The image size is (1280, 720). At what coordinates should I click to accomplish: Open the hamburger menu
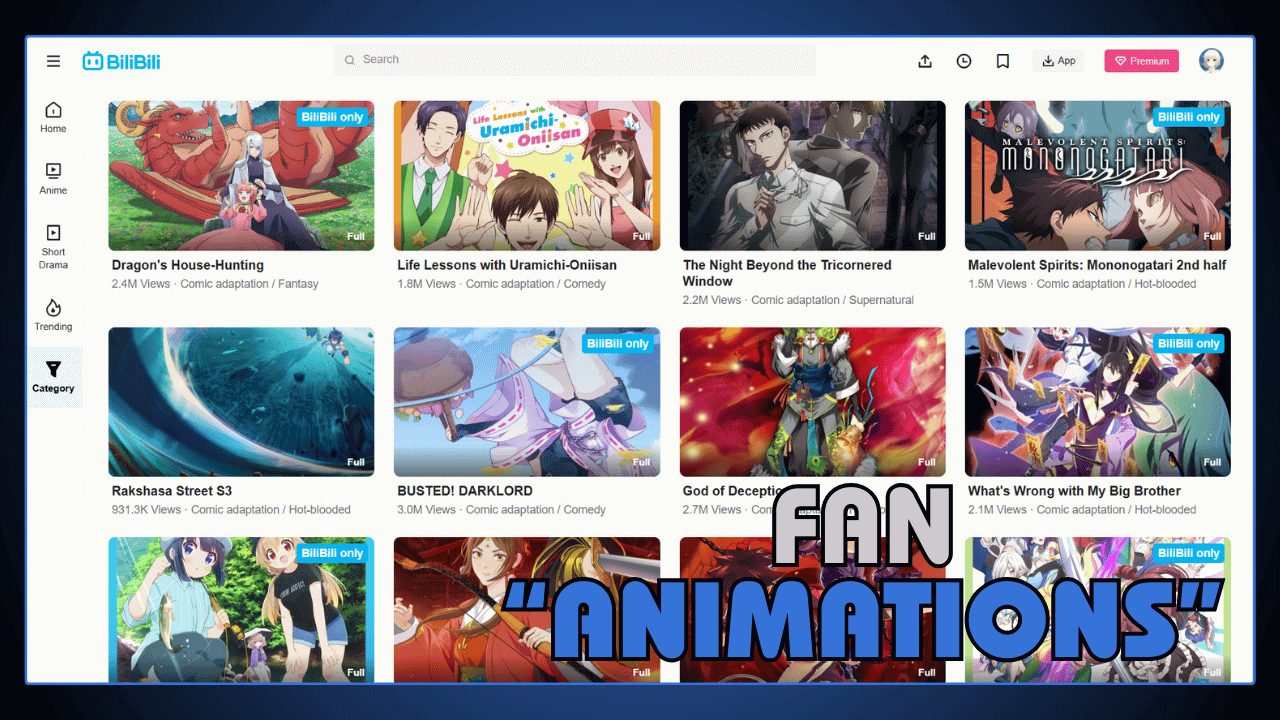point(53,60)
